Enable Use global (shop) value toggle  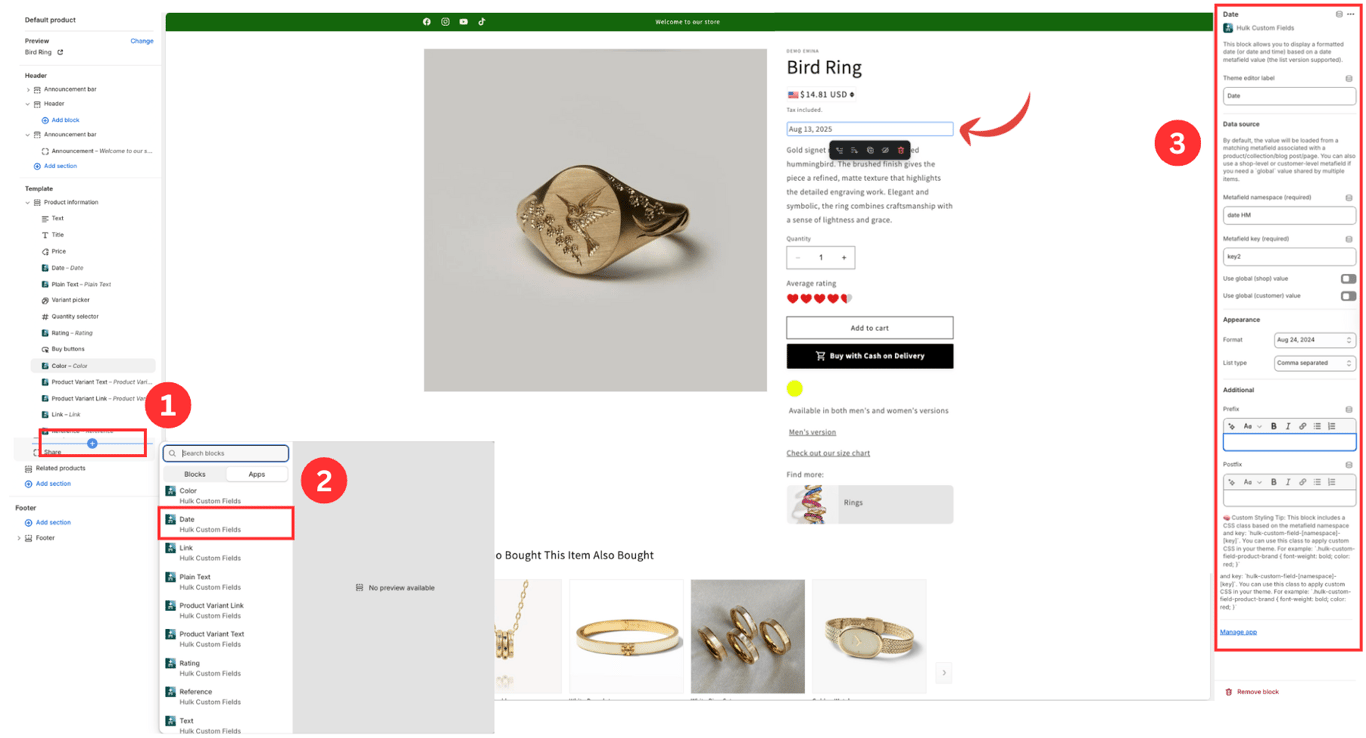(1348, 279)
